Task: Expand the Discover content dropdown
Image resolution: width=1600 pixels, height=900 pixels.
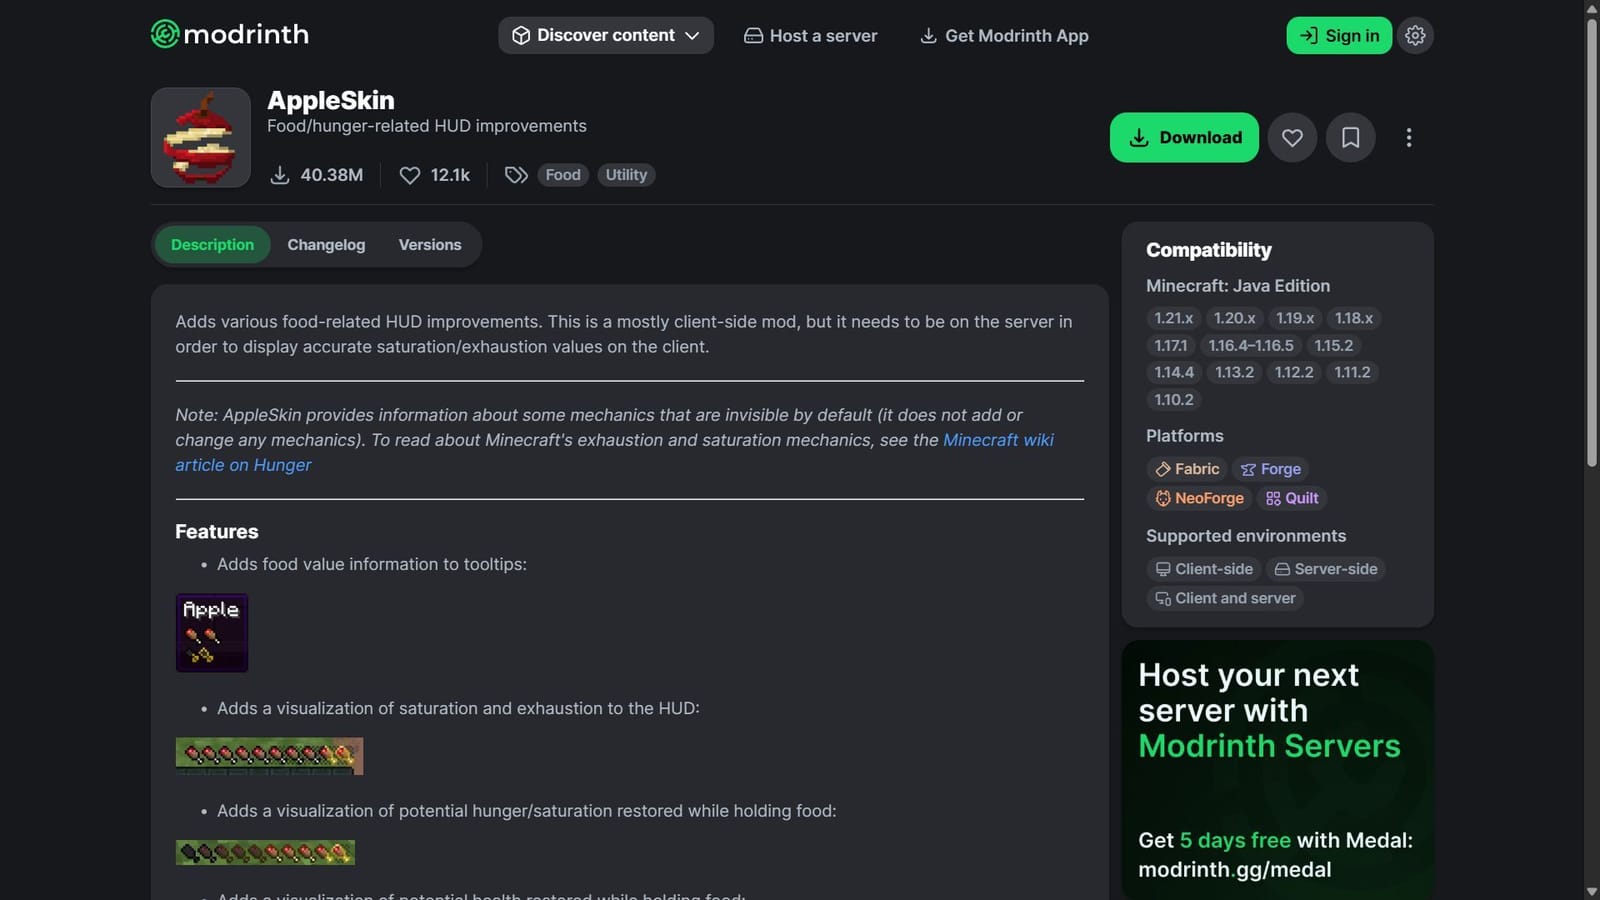Action: [x=605, y=35]
